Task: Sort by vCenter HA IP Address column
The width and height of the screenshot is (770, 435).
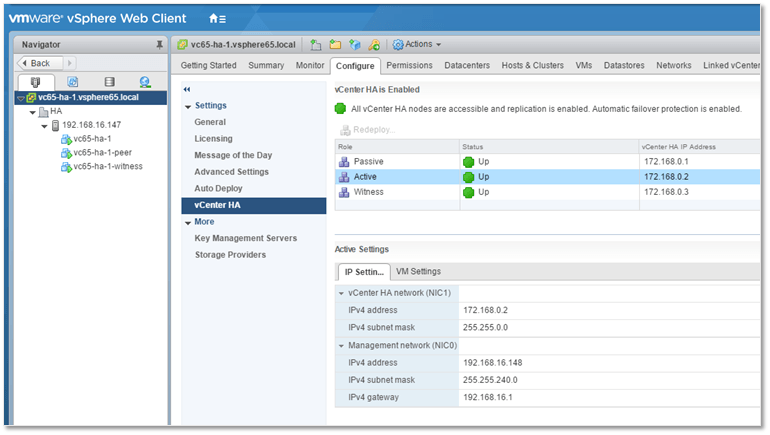Action: (699, 147)
